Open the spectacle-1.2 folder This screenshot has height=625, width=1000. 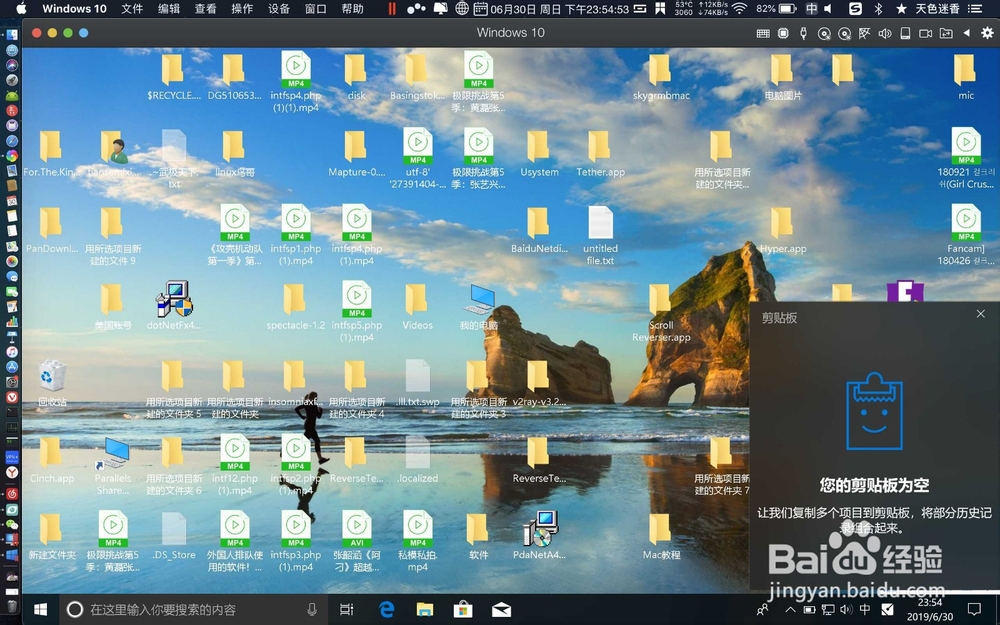coord(295,306)
